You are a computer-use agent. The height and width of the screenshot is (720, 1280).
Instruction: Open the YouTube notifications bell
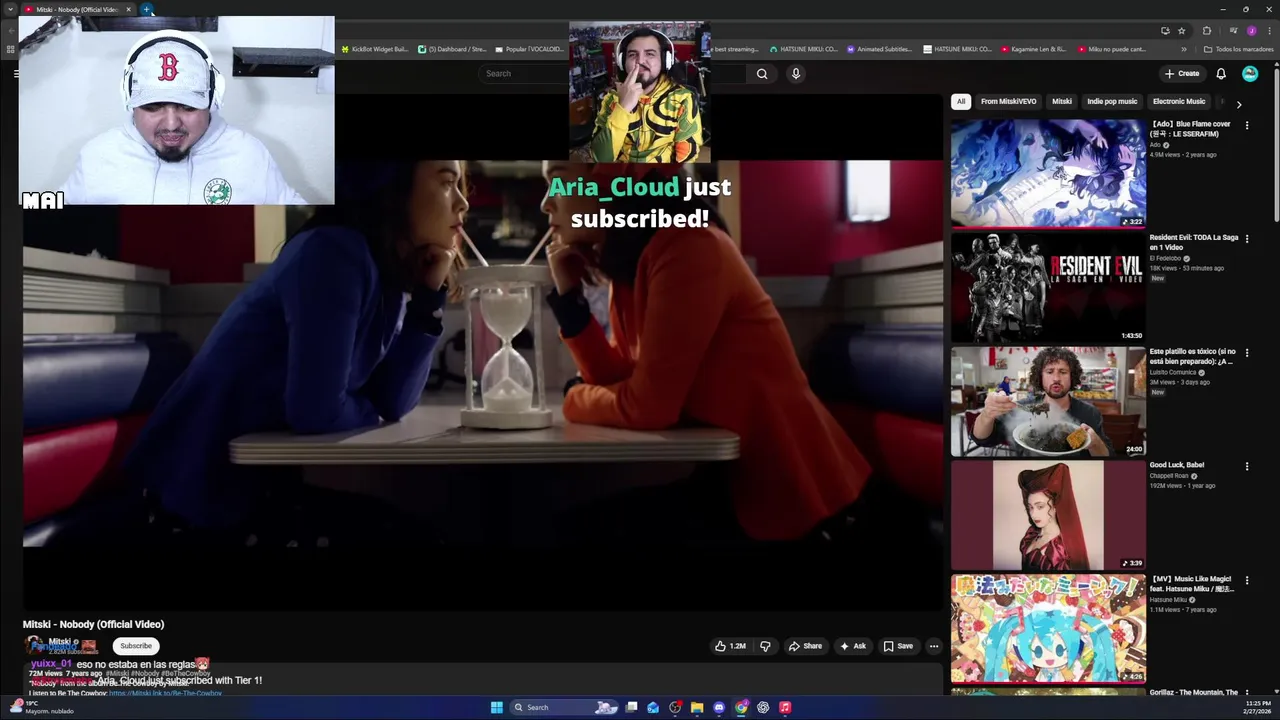pos(1221,73)
